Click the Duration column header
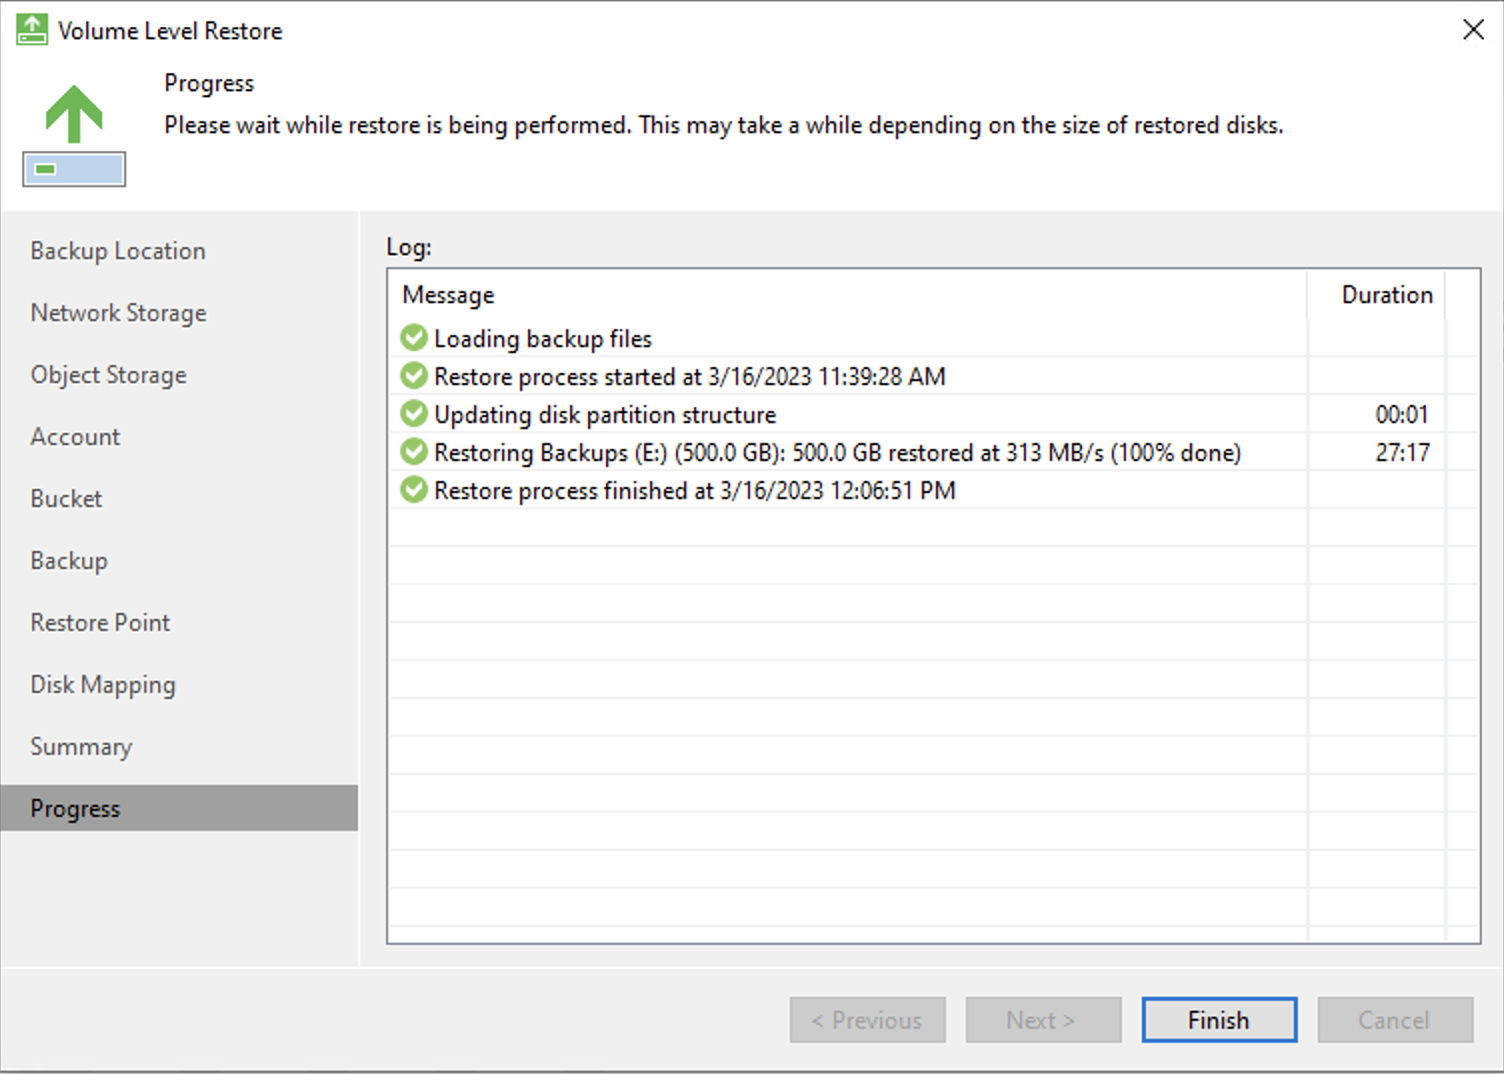Image resolution: width=1504 pixels, height=1074 pixels. [x=1377, y=295]
